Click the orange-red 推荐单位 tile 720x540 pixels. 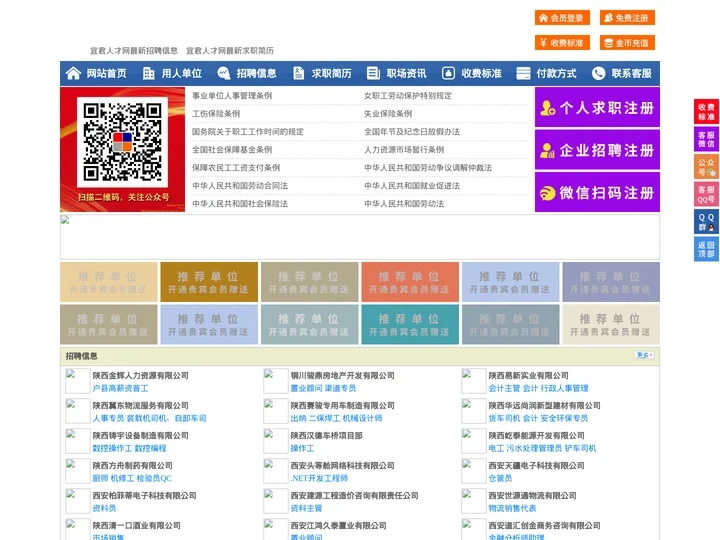(410, 282)
